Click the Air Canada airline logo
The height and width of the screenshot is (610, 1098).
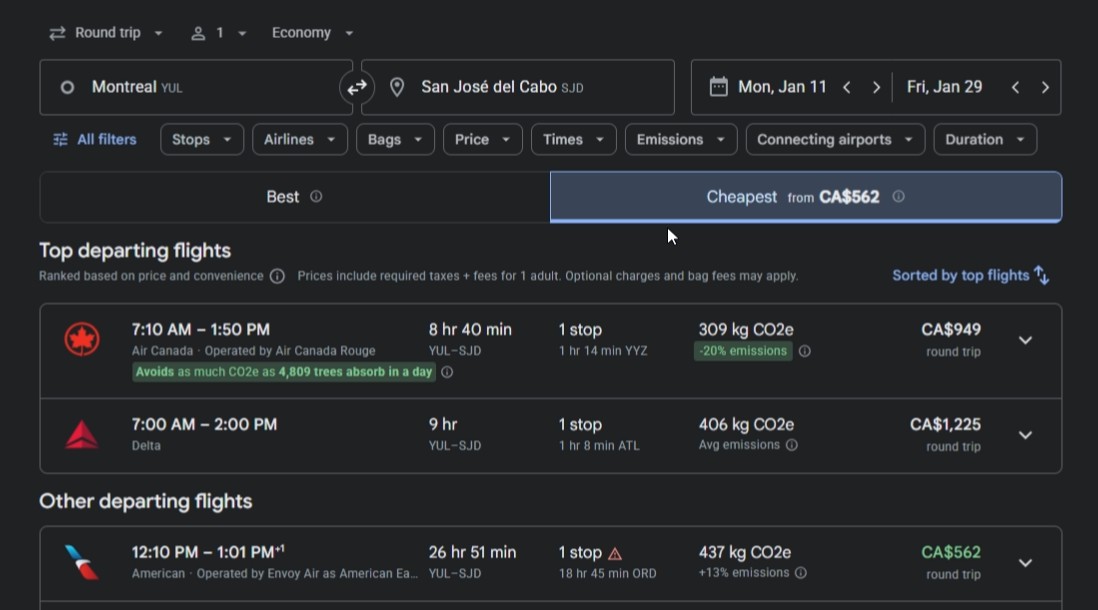pos(82,340)
